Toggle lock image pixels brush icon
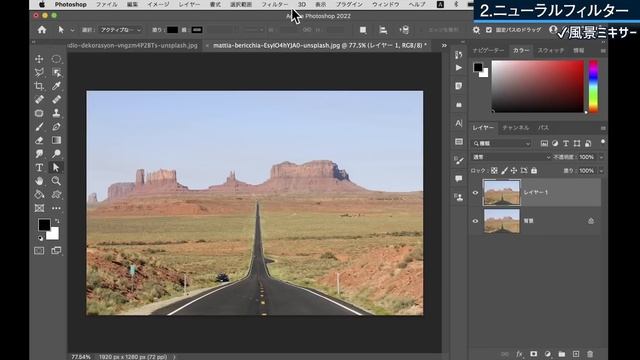This screenshot has height=360, width=640. click(504, 171)
